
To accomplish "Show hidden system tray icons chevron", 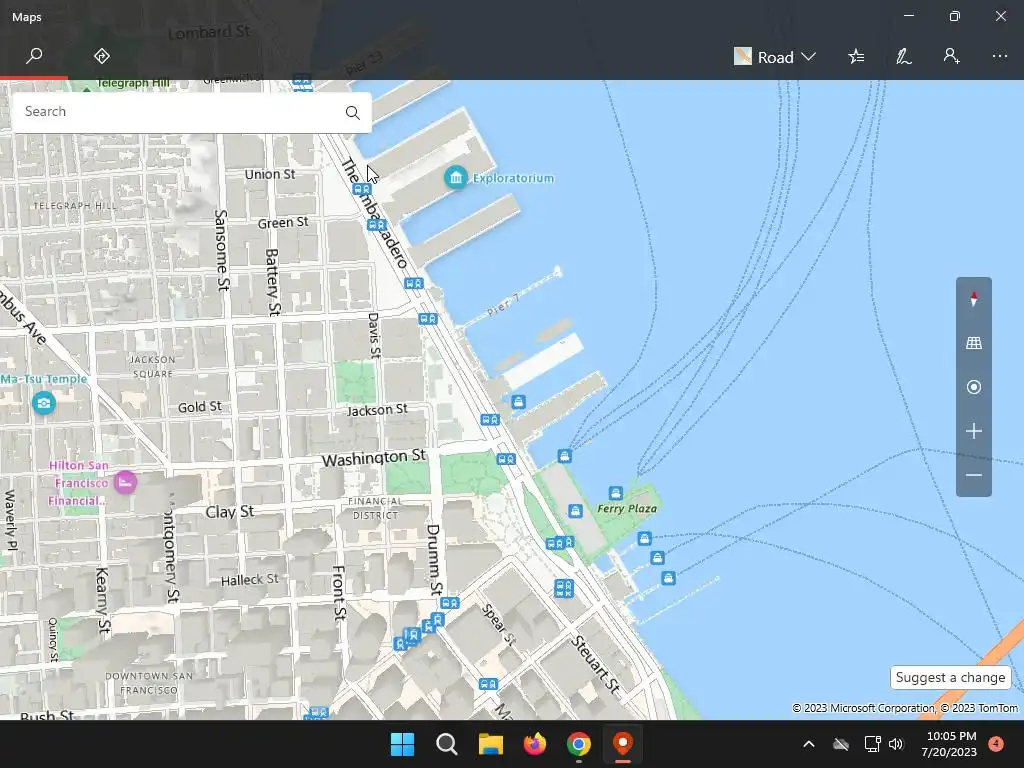I will tap(808, 744).
